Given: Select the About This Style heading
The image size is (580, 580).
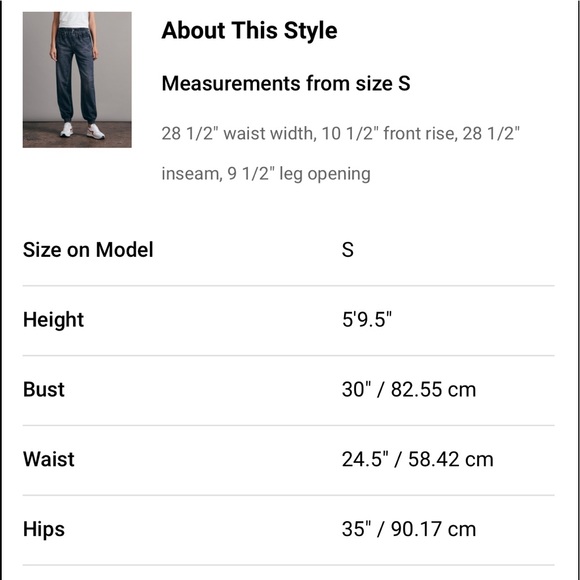Looking at the screenshot, I should tap(249, 30).
